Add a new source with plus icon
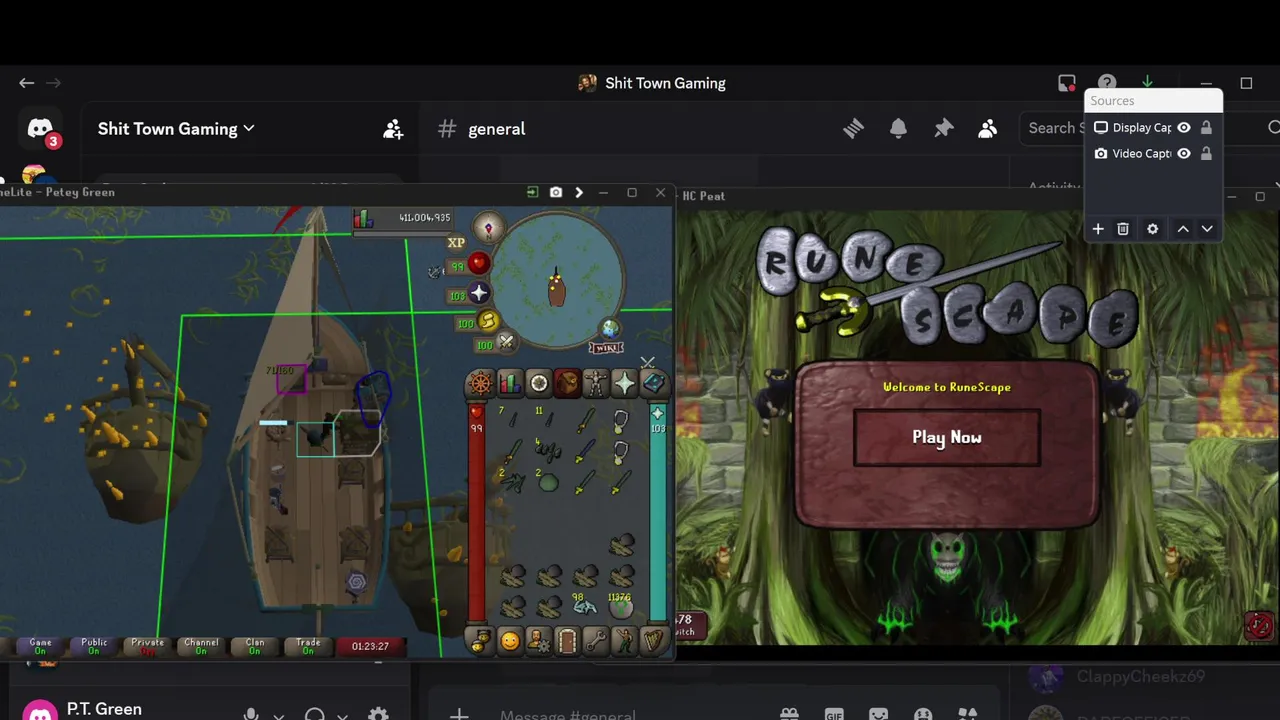This screenshot has width=1280, height=720. 1098,229
